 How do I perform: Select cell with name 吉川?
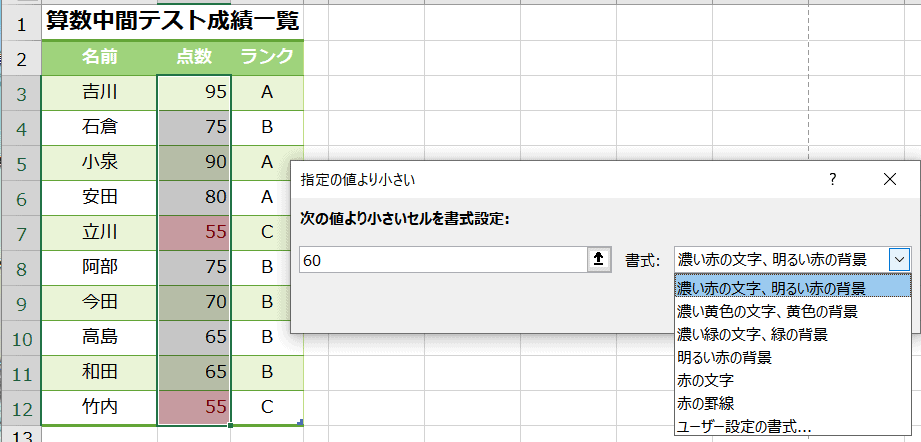[99, 93]
